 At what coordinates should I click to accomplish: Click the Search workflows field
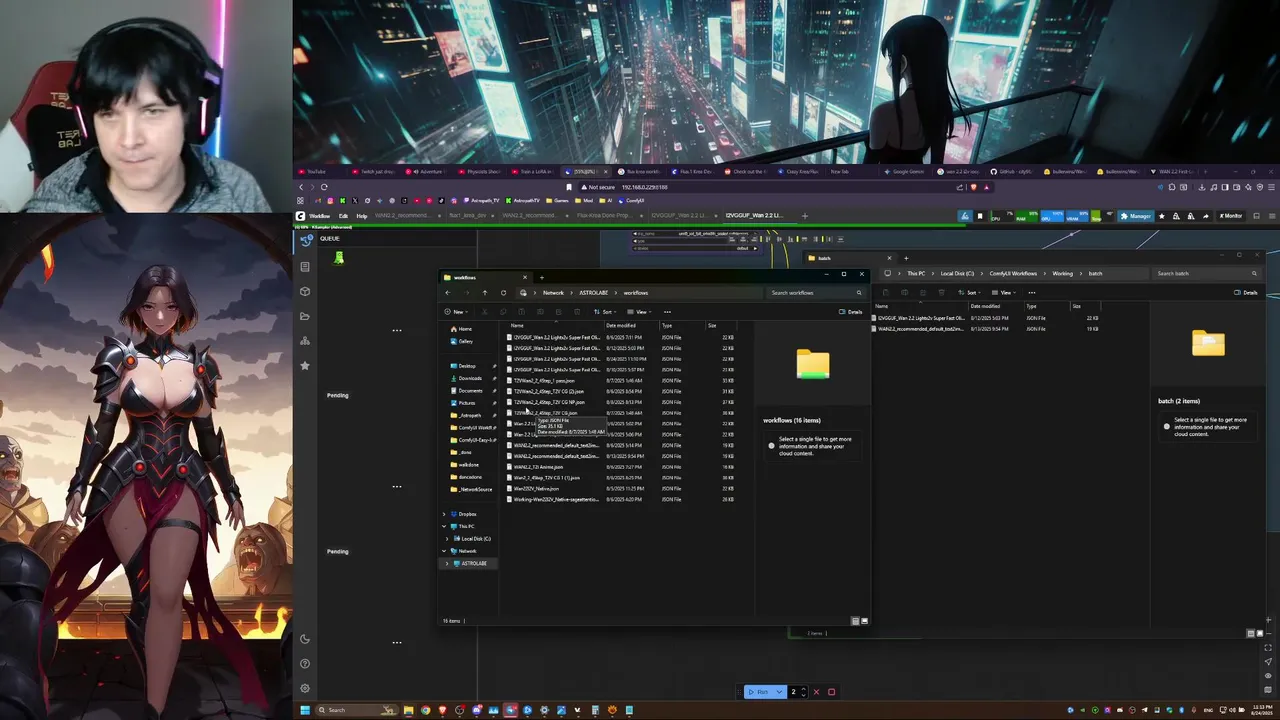[x=815, y=293]
